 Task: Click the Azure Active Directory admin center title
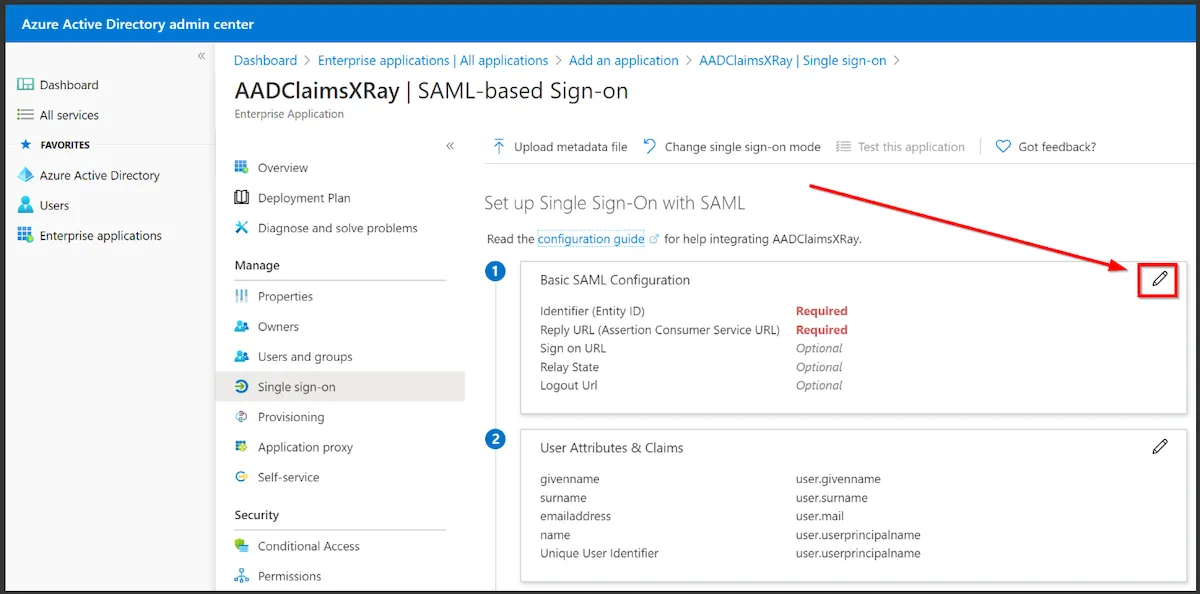(136, 24)
